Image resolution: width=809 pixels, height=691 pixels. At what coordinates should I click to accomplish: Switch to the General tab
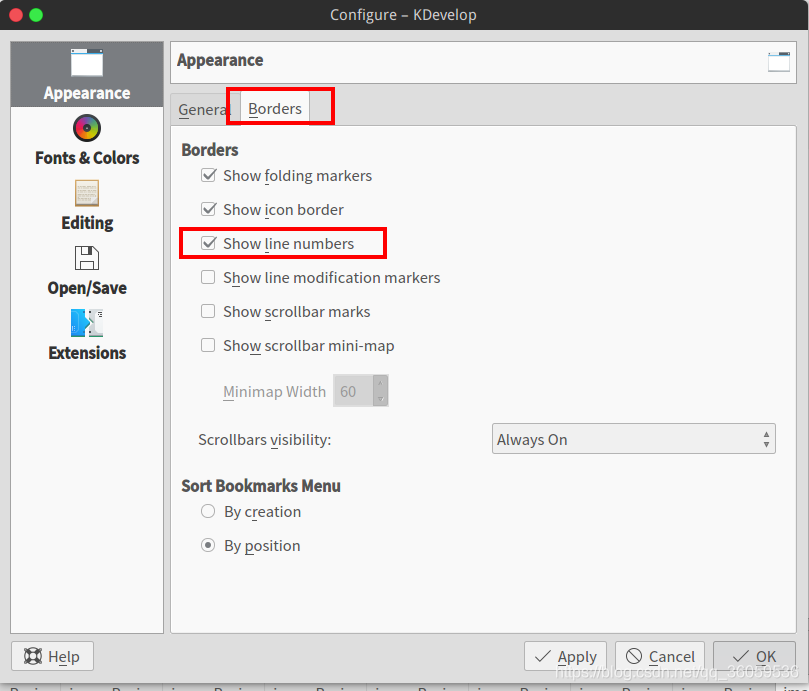(x=203, y=109)
